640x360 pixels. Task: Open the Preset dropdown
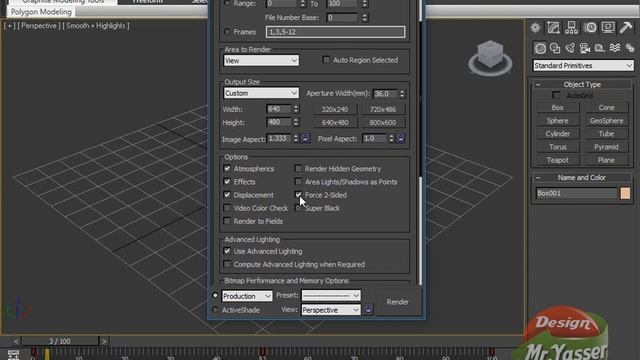(331, 295)
